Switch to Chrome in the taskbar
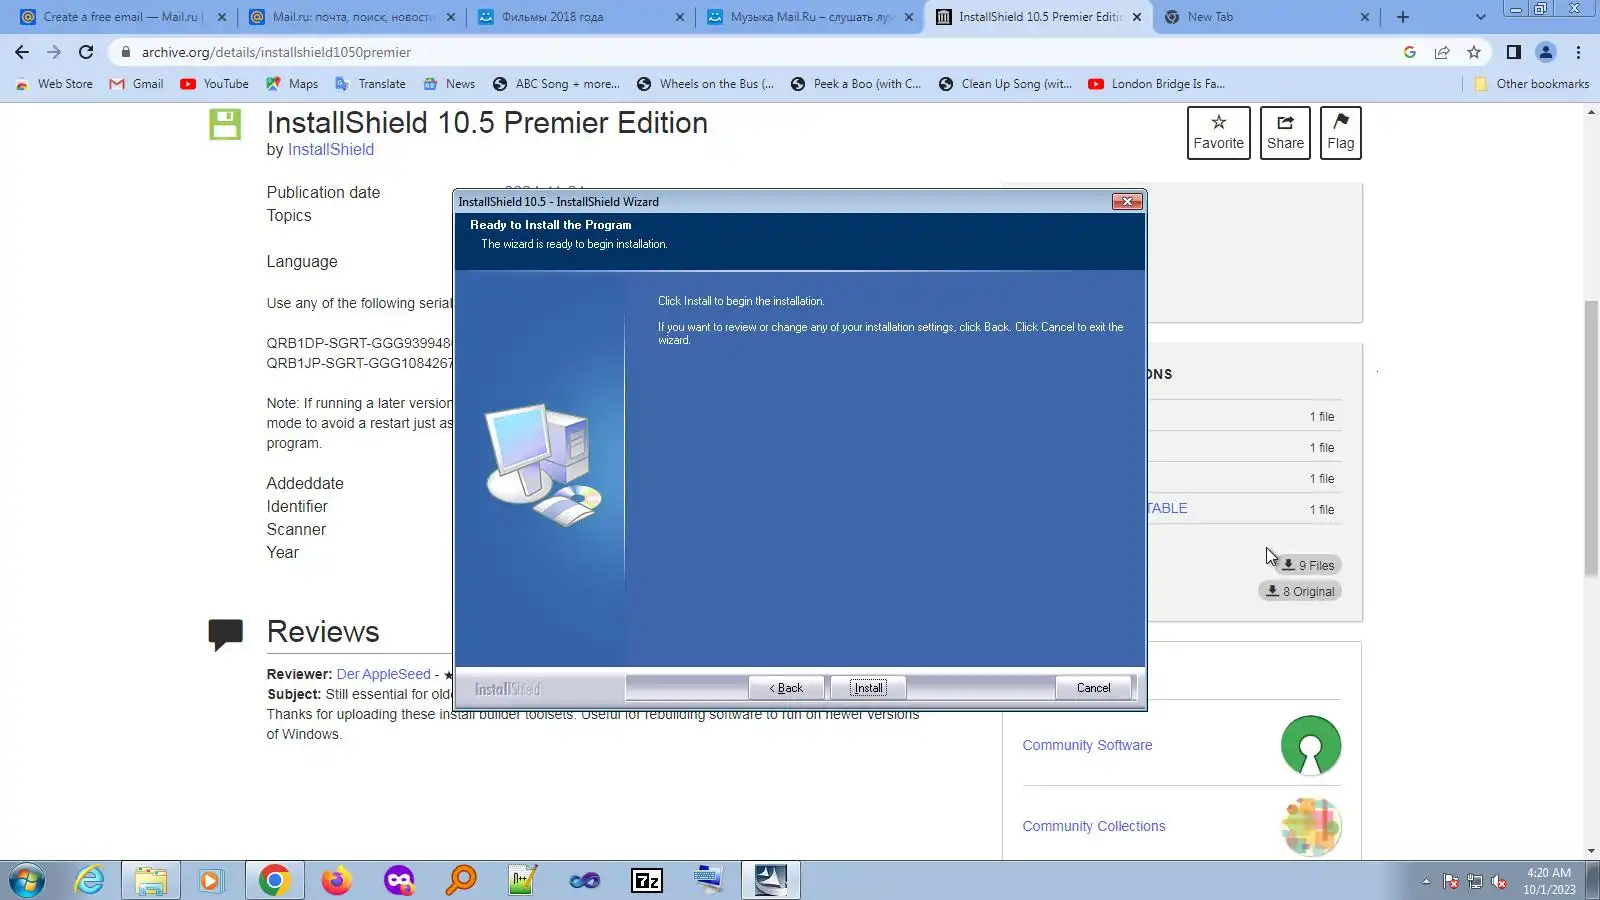The width and height of the screenshot is (1600, 900). coord(274,881)
